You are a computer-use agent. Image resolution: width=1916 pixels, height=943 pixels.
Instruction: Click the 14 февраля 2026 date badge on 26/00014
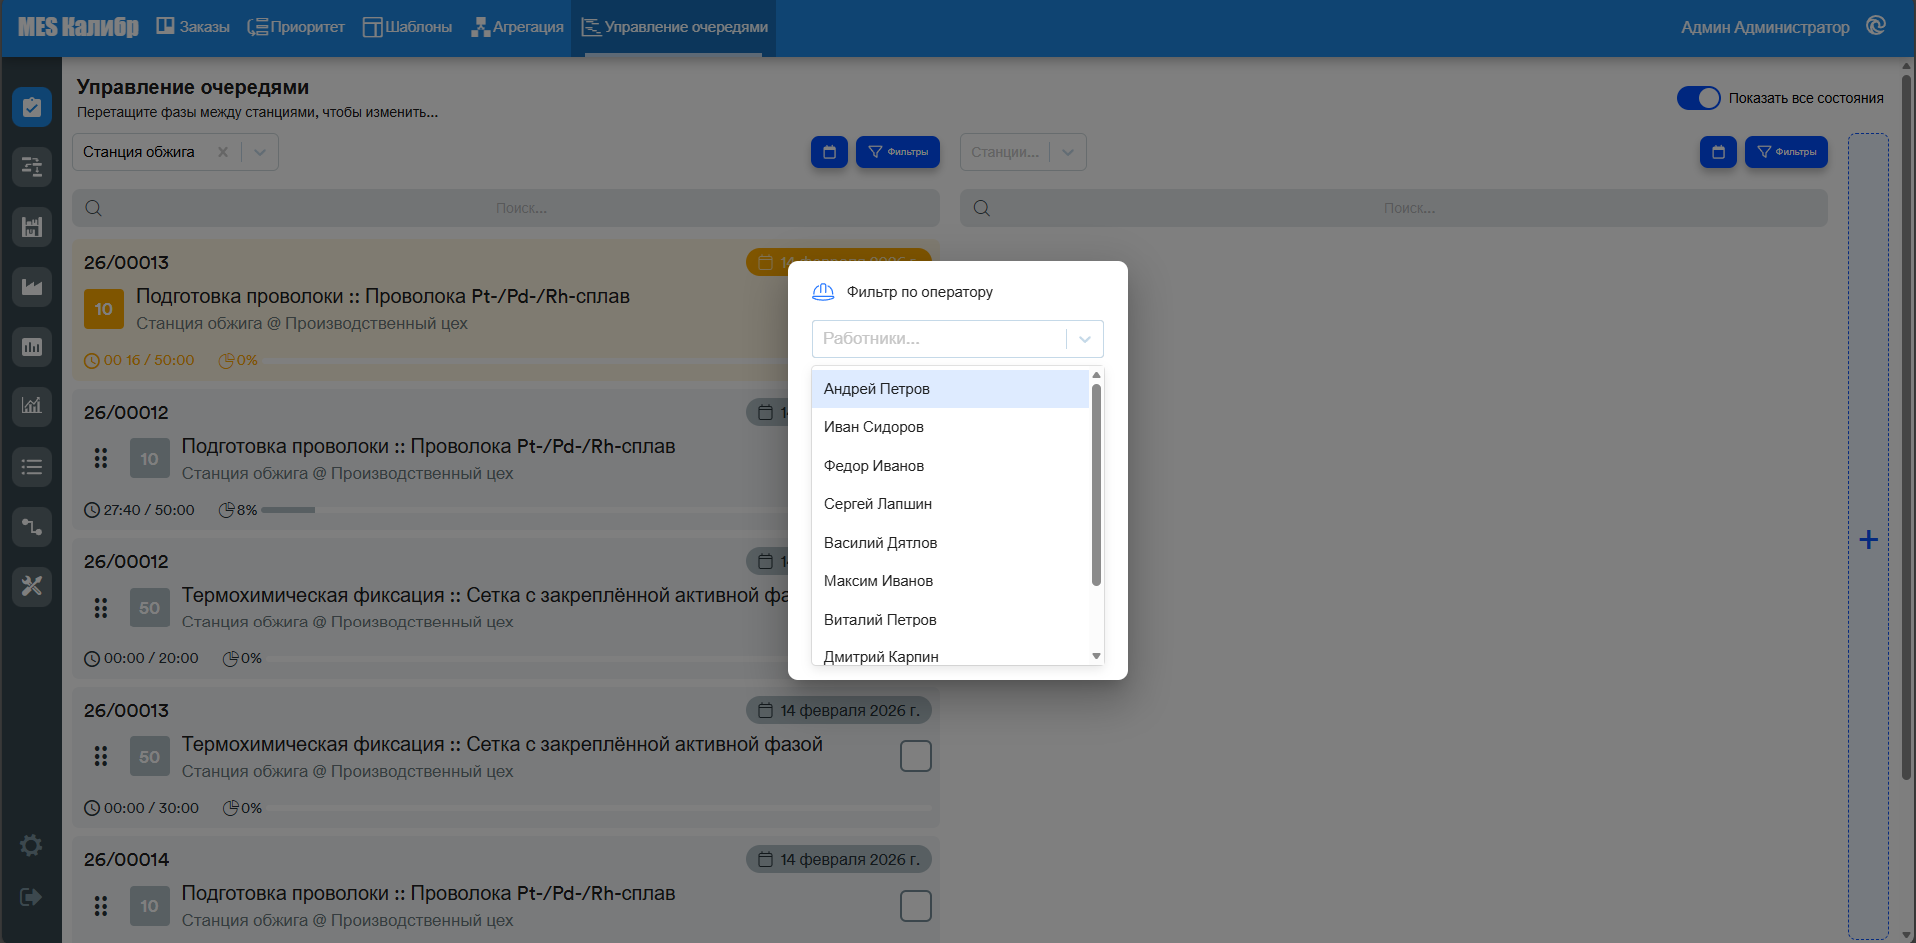[839, 859]
